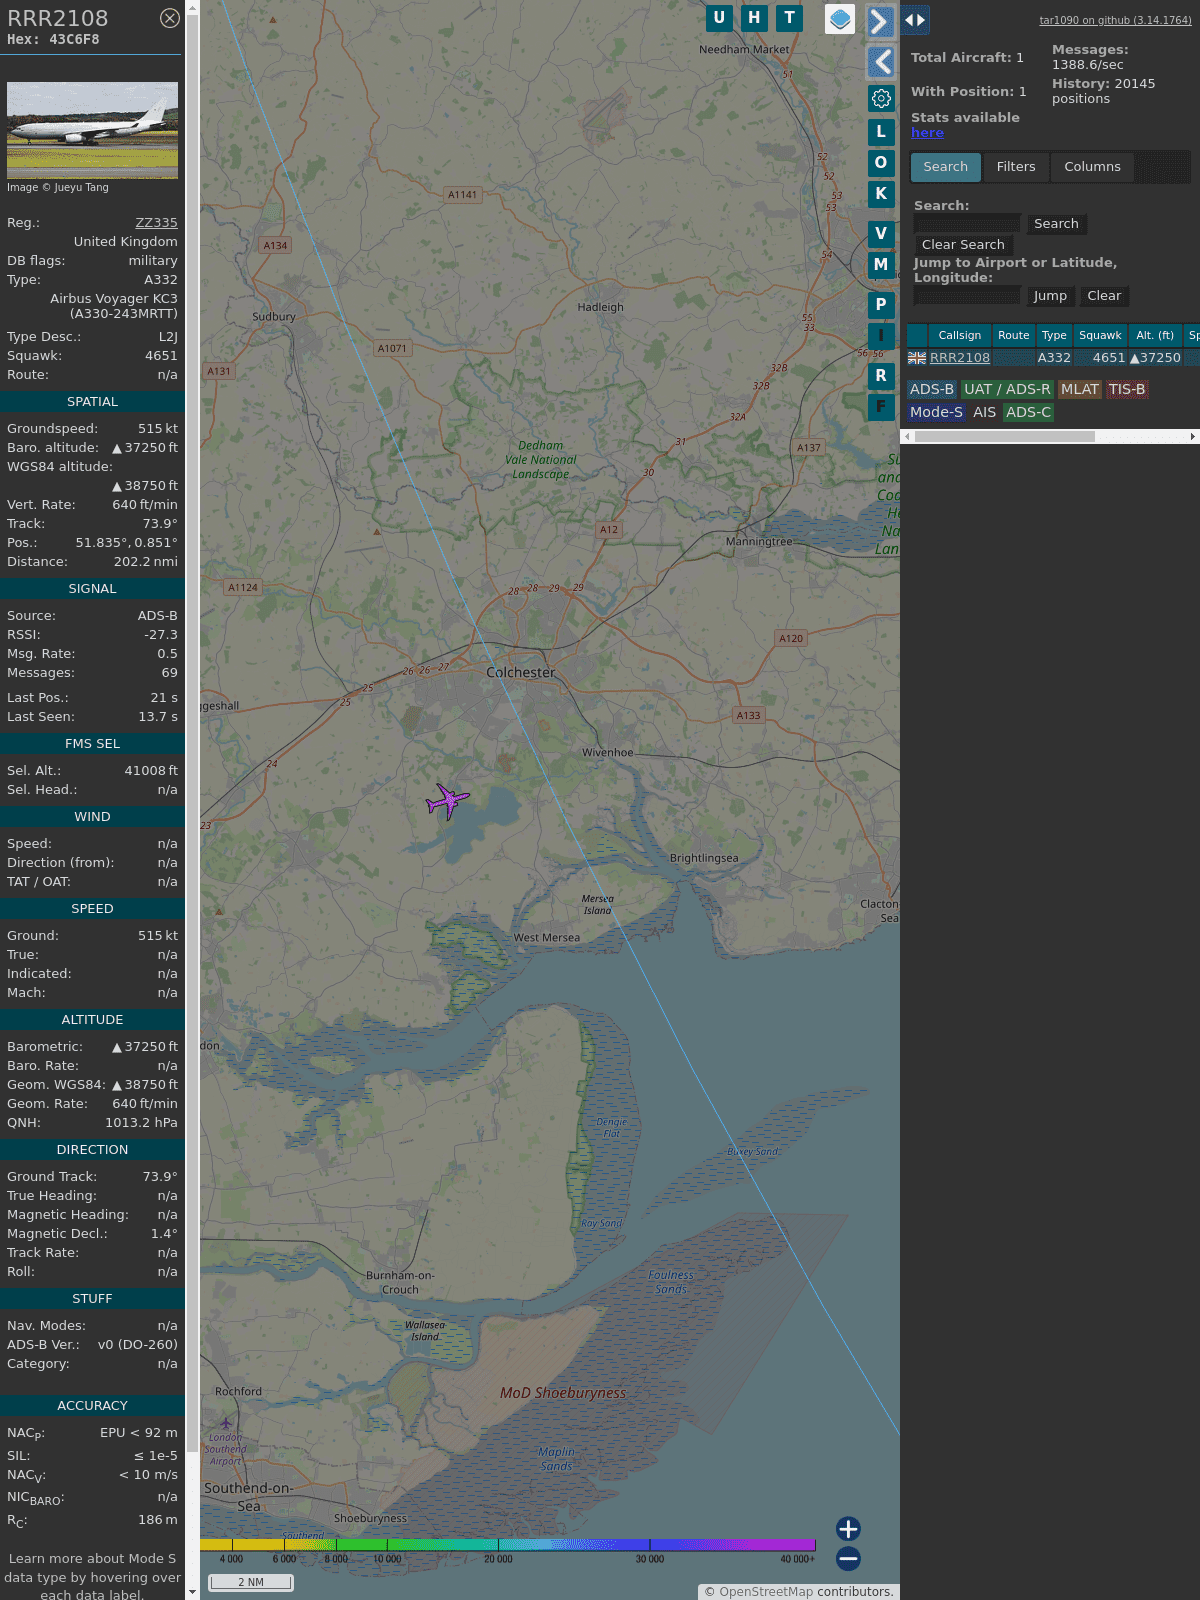Click the Jump button
Screen dimensions: 1200x1600
pos(1050,296)
